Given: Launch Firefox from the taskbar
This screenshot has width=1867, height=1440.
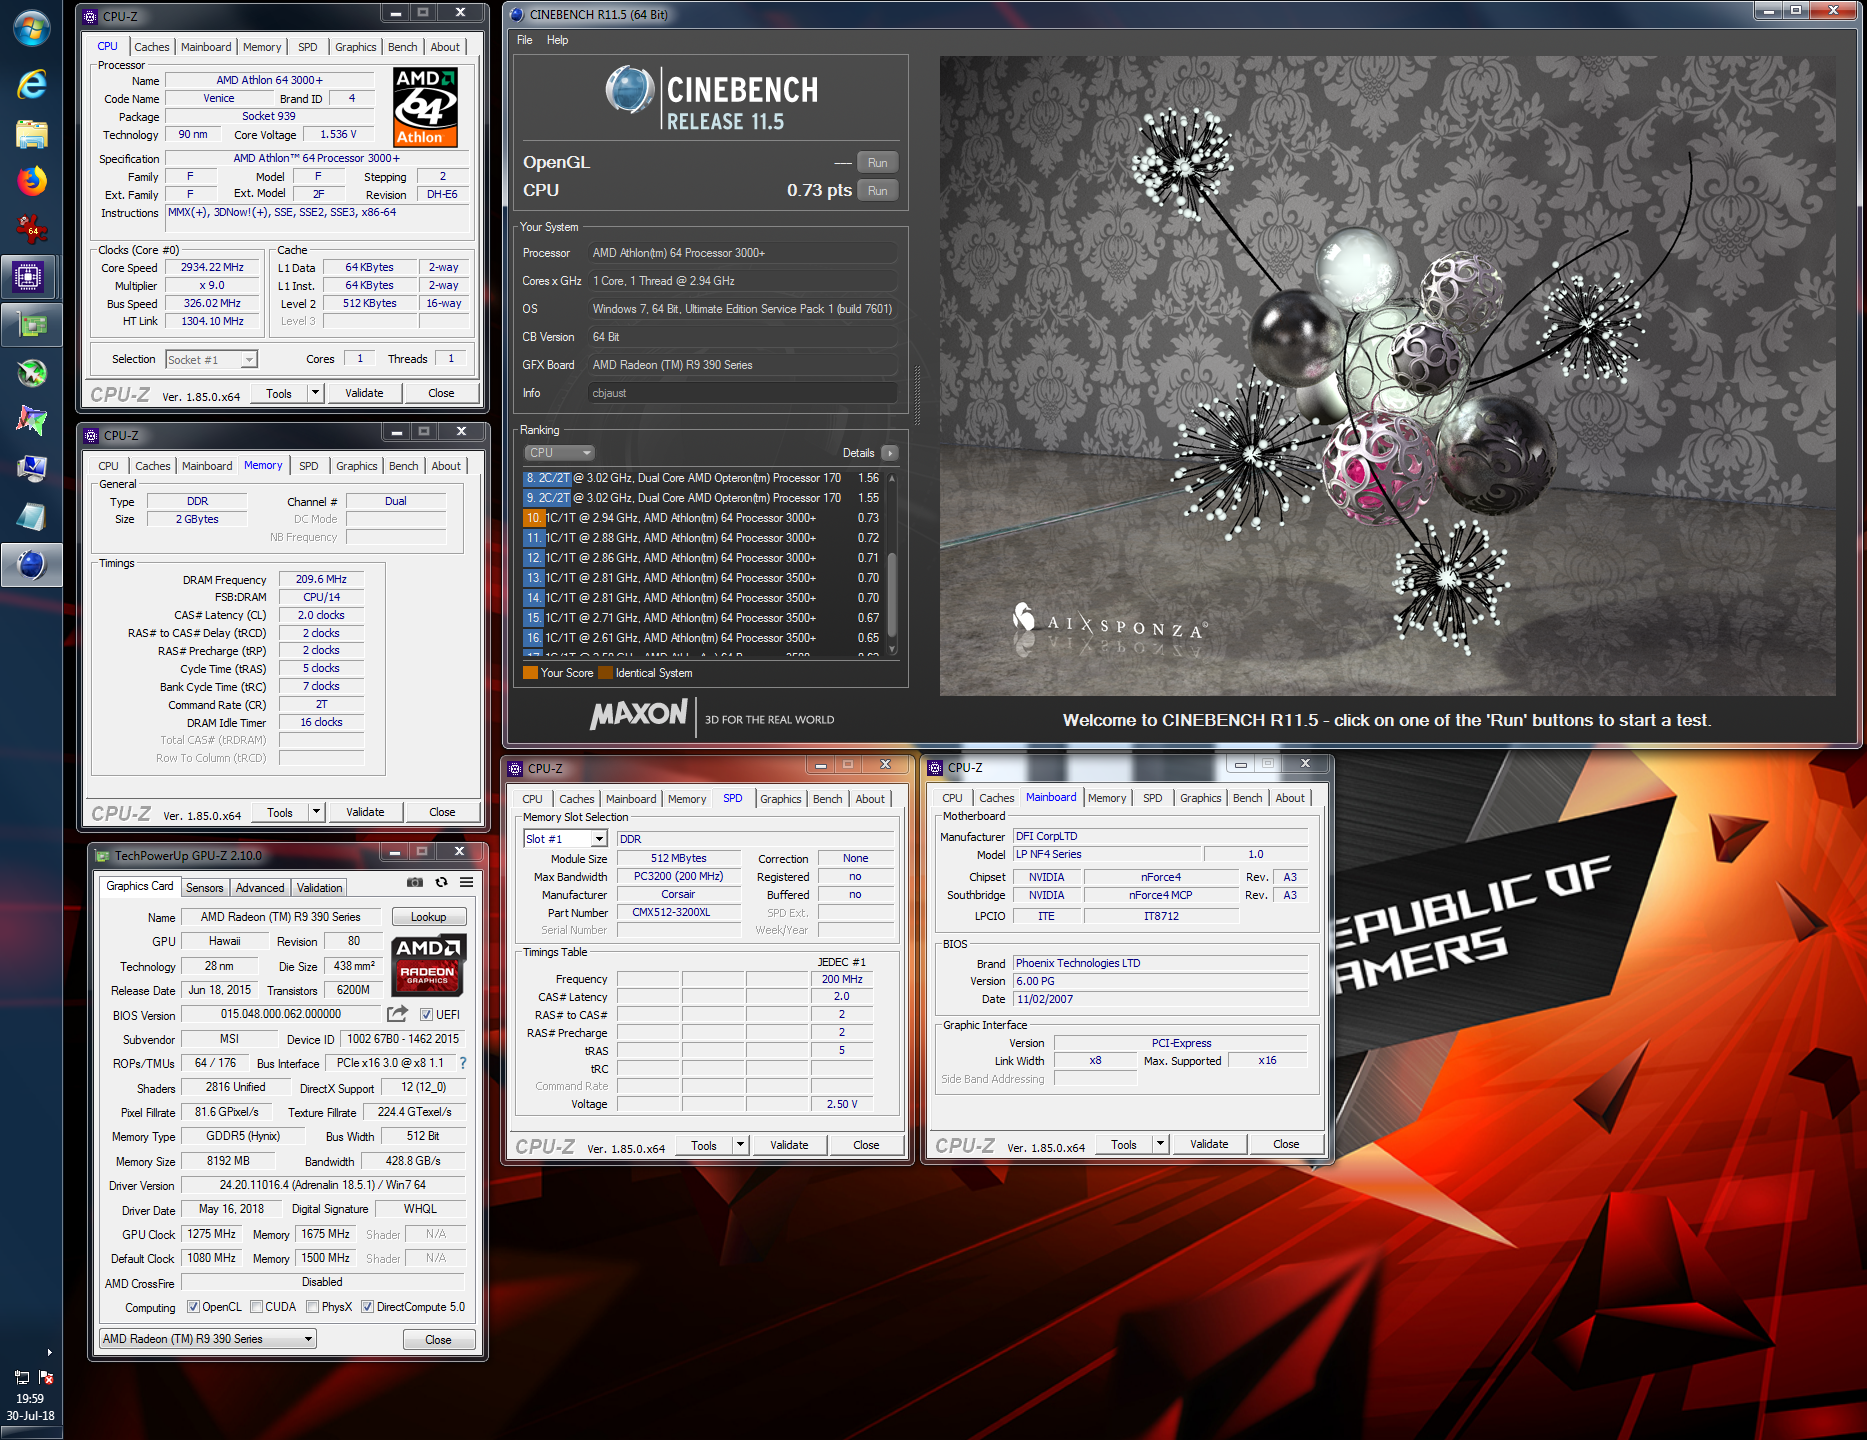Looking at the screenshot, I should [x=31, y=181].
